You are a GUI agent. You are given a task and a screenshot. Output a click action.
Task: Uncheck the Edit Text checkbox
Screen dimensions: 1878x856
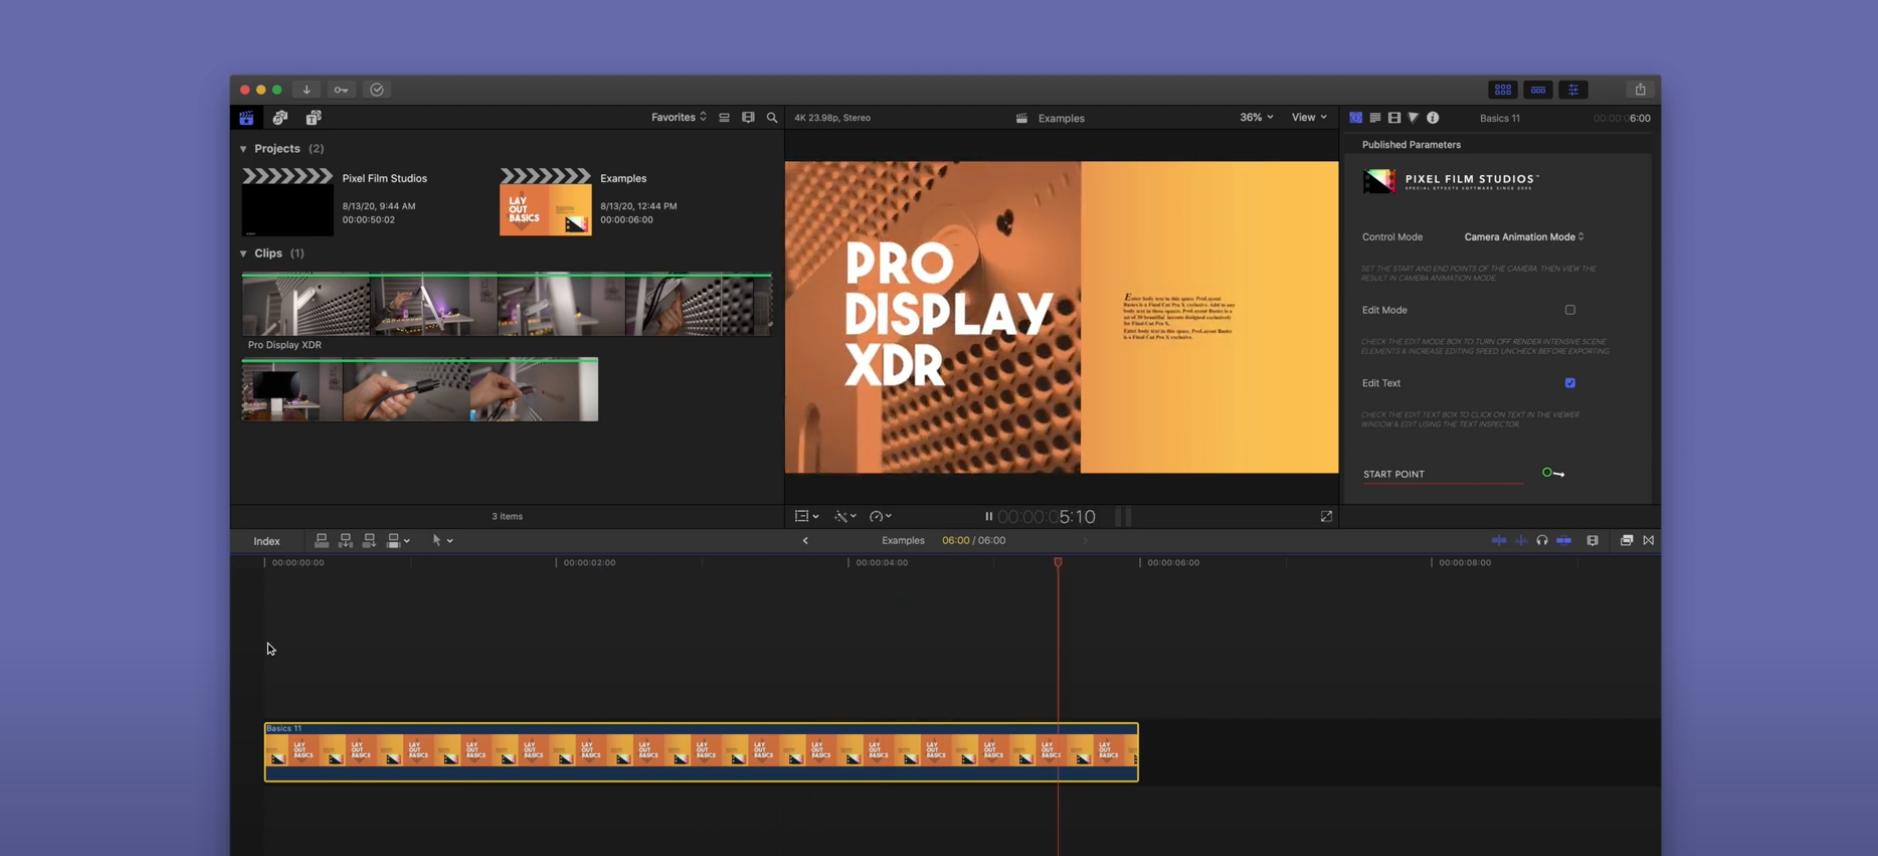[1570, 383]
